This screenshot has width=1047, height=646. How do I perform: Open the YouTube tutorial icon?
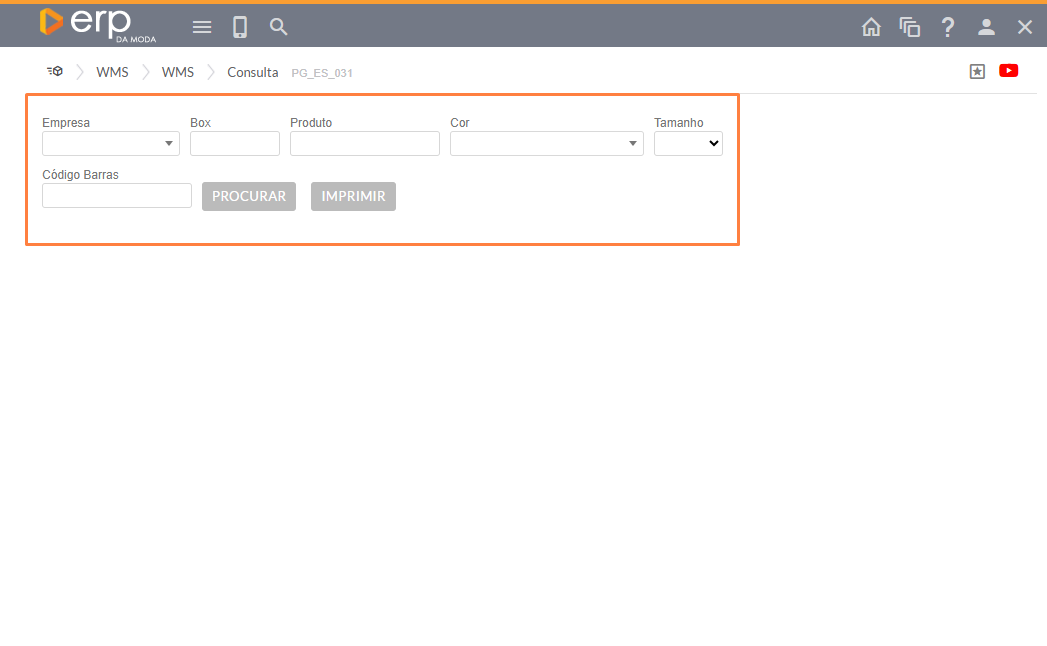tap(1008, 71)
